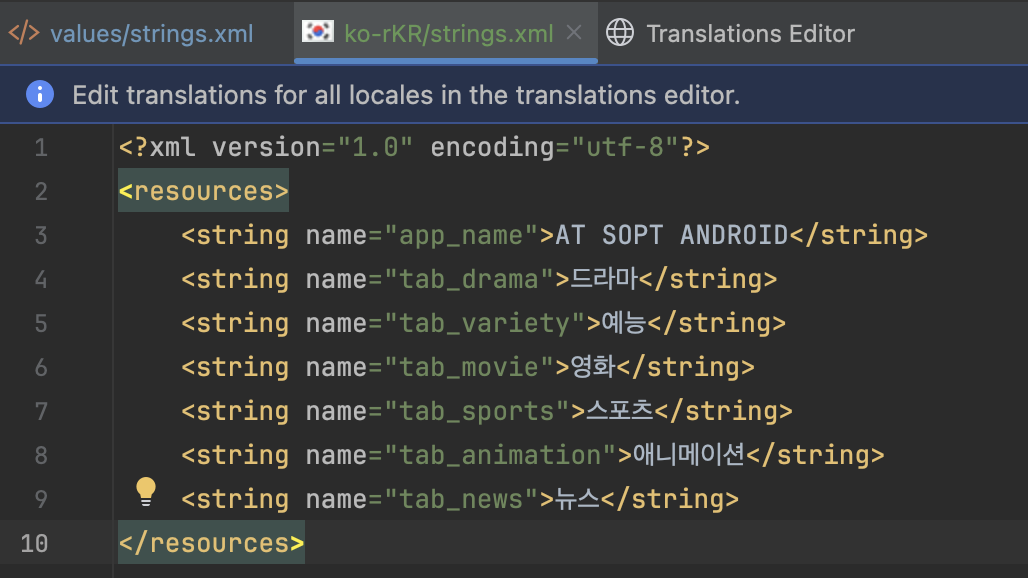Click line number 2 in the gutter
Viewport: 1028px width, 578px height.
(41, 191)
